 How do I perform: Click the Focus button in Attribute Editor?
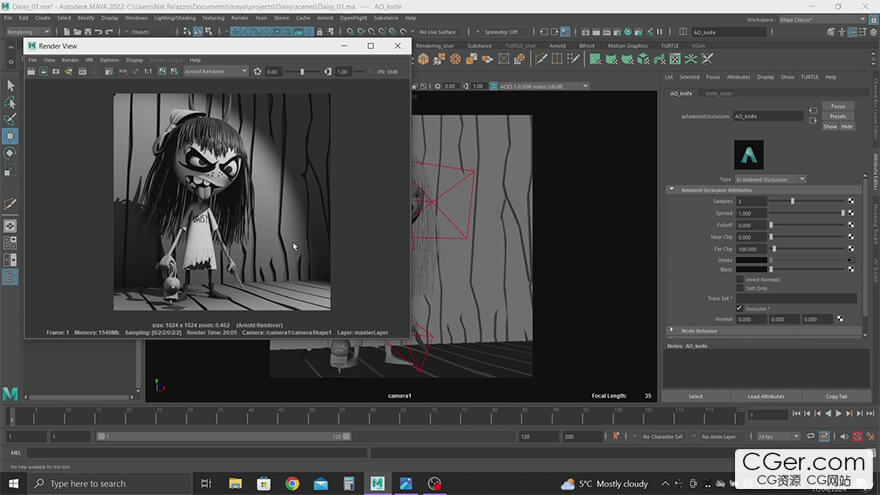click(838, 106)
